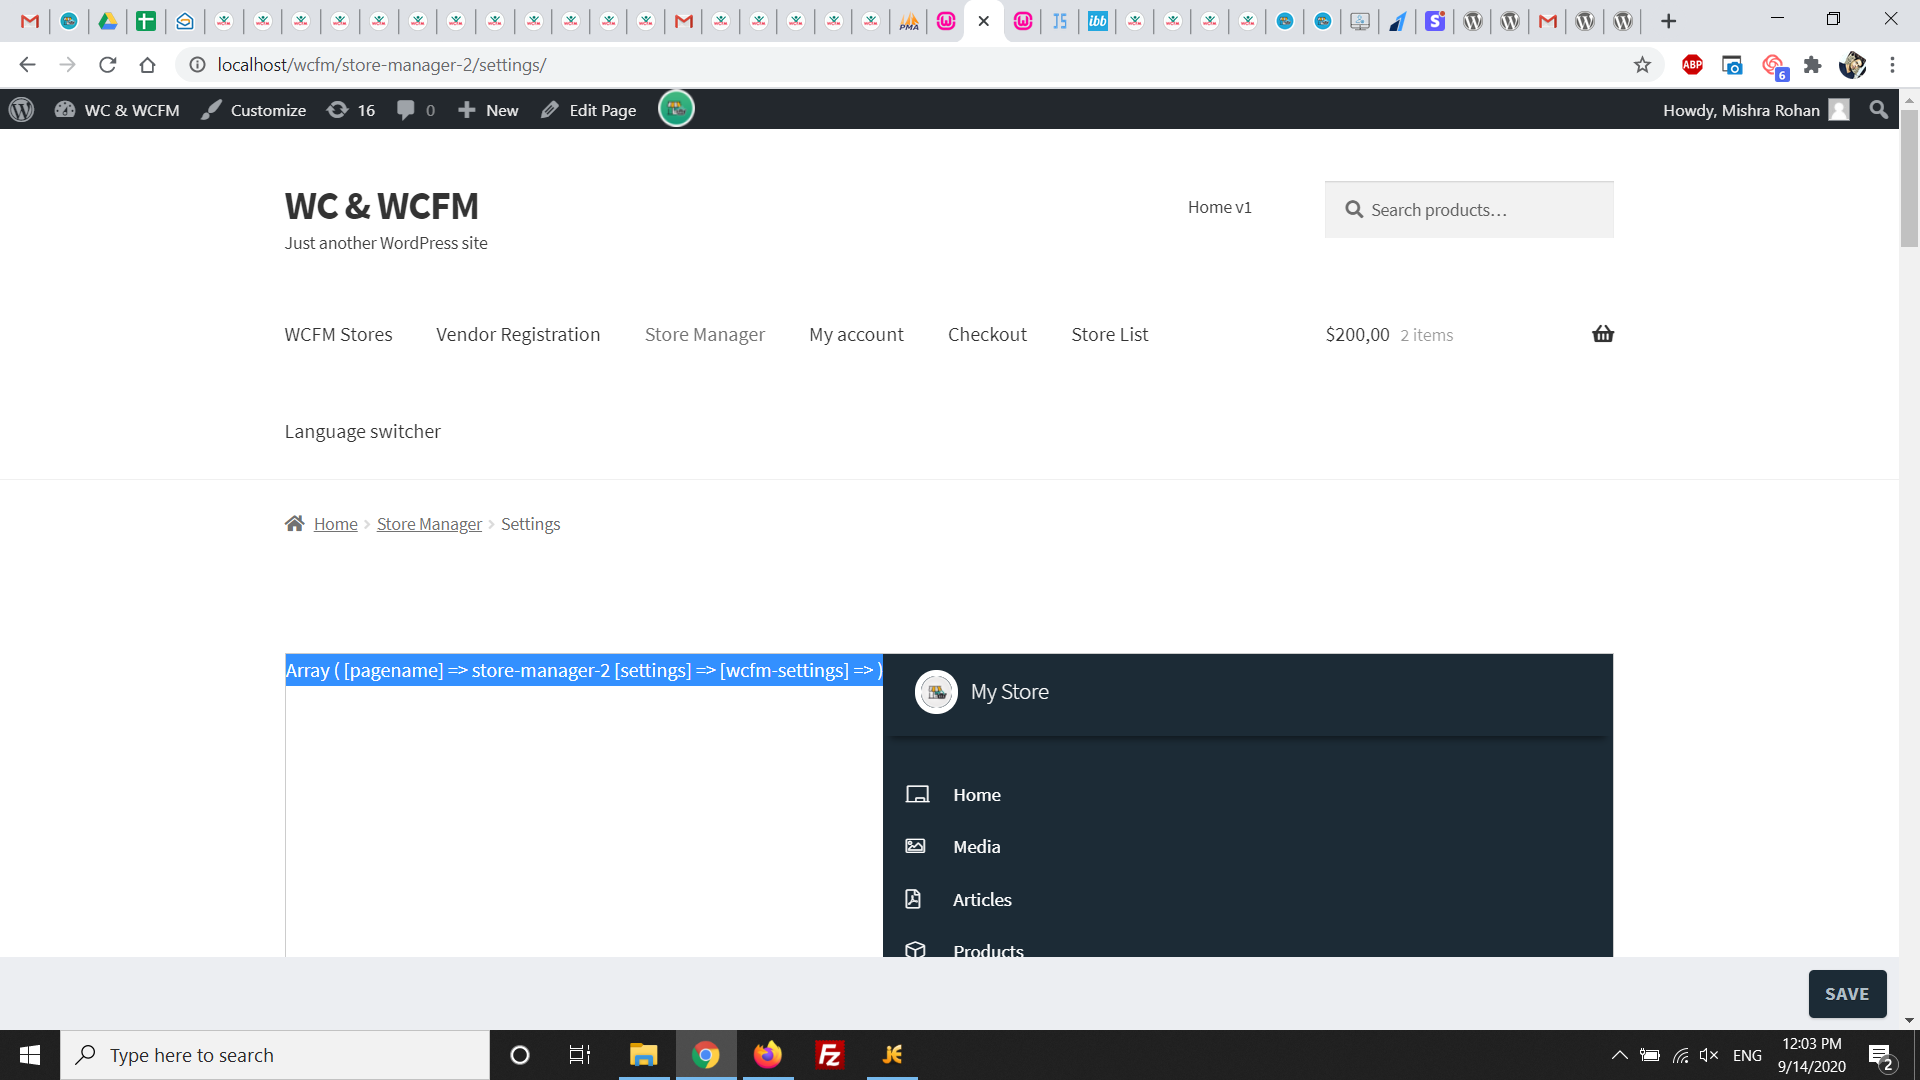Click the page vertical scrollbar thumb
The image size is (1920, 1080).
tap(1909, 178)
